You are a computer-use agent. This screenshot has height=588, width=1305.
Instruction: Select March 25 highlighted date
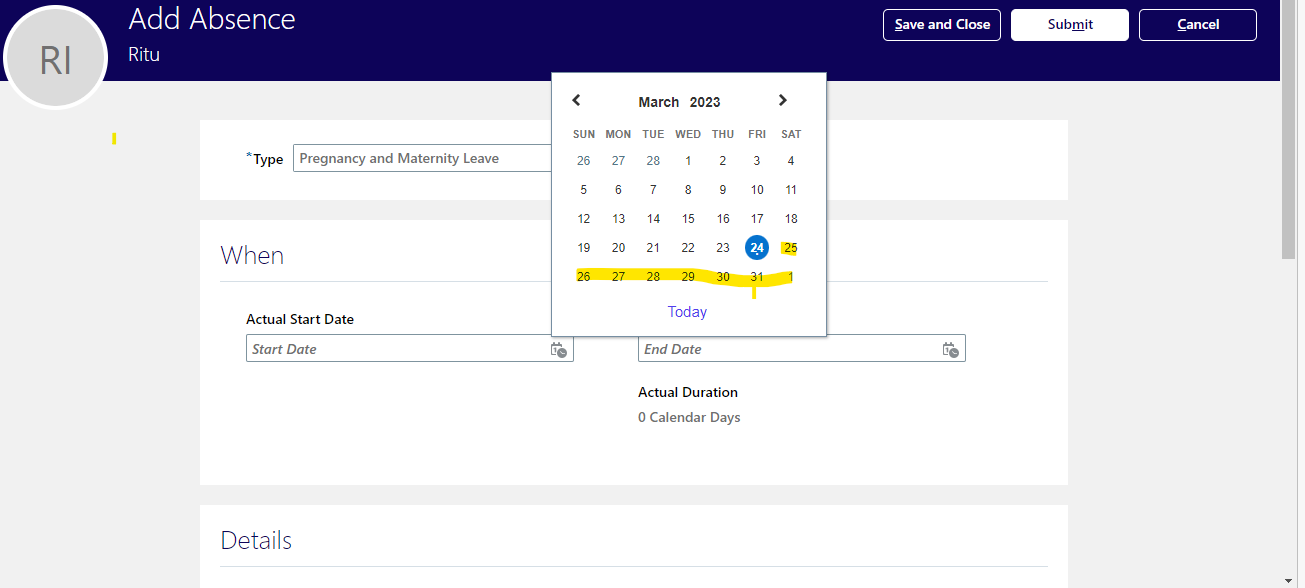[790, 247]
